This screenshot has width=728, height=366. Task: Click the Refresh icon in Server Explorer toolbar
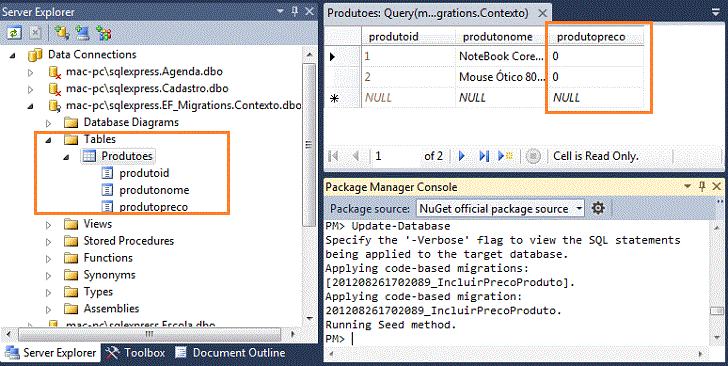pyautogui.click(x=14, y=33)
